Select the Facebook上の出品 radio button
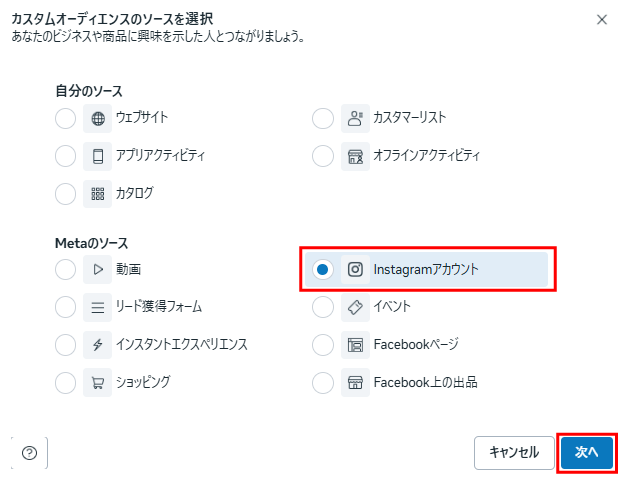The image size is (621, 477). tap(323, 382)
